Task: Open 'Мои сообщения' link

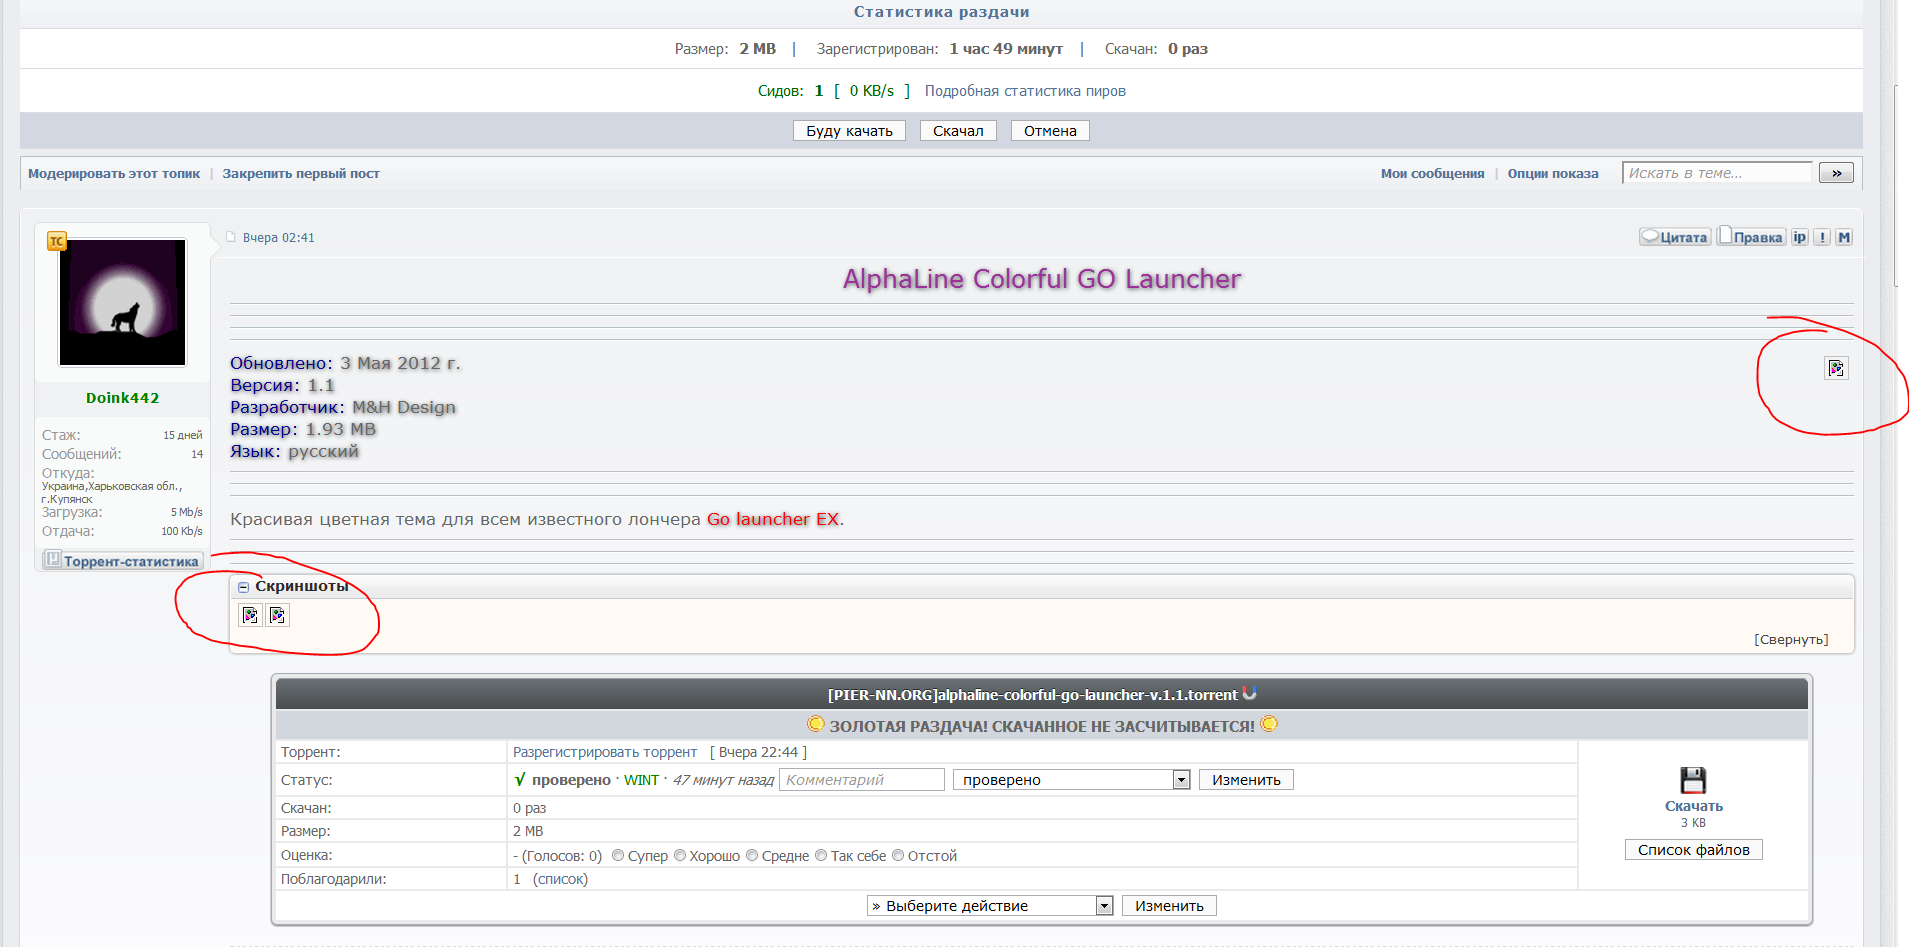Action: (1432, 174)
